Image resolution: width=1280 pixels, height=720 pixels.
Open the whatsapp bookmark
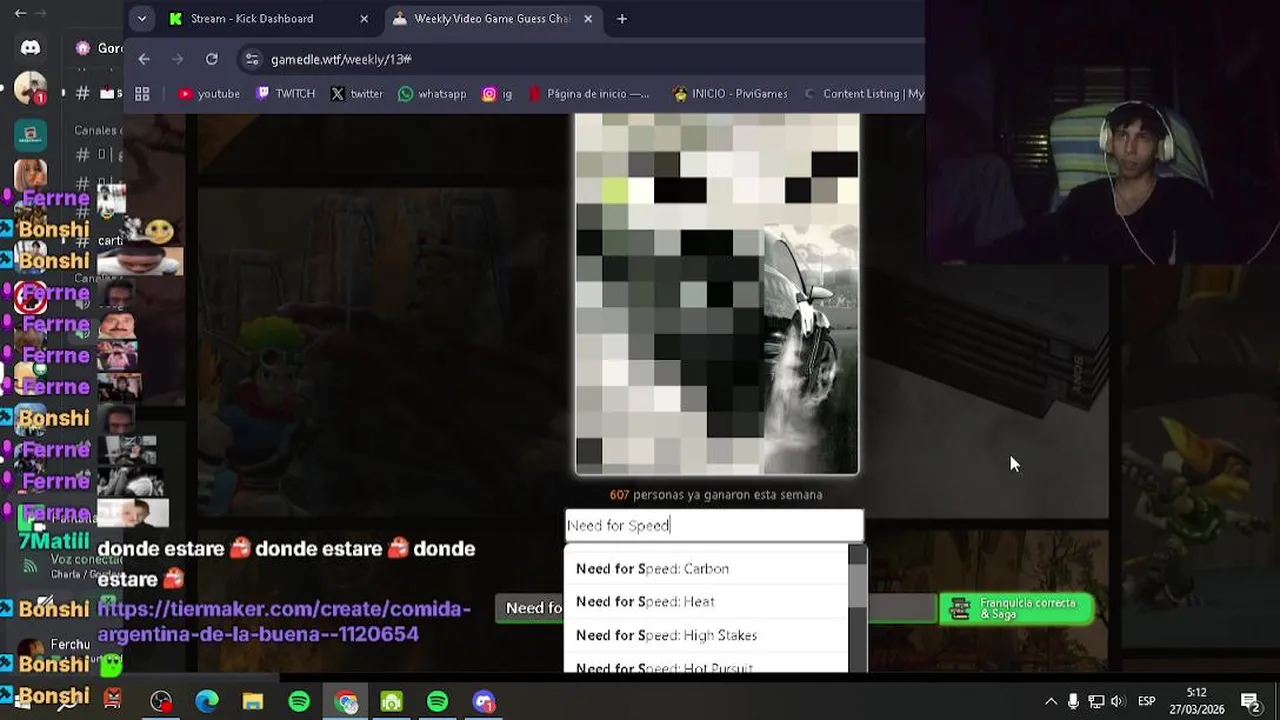(x=432, y=94)
